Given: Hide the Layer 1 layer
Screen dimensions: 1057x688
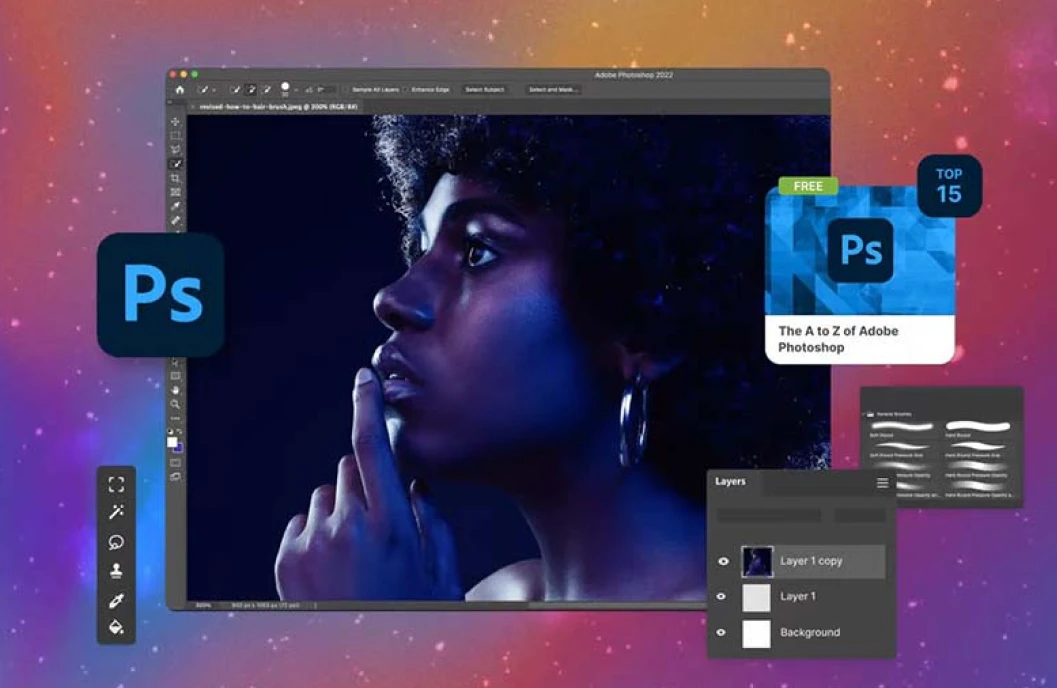Looking at the screenshot, I should [721, 596].
